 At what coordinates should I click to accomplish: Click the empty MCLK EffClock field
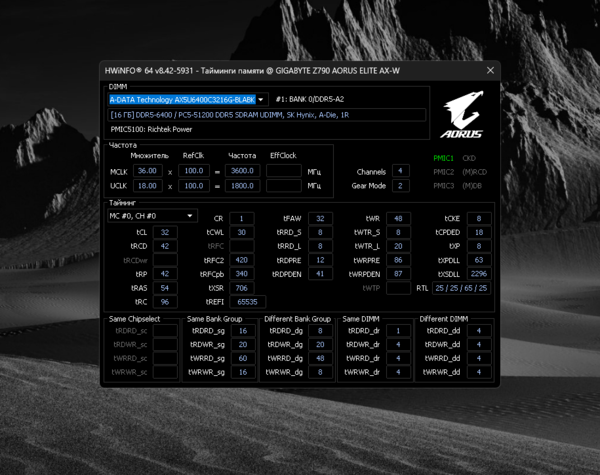pos(284,171)
